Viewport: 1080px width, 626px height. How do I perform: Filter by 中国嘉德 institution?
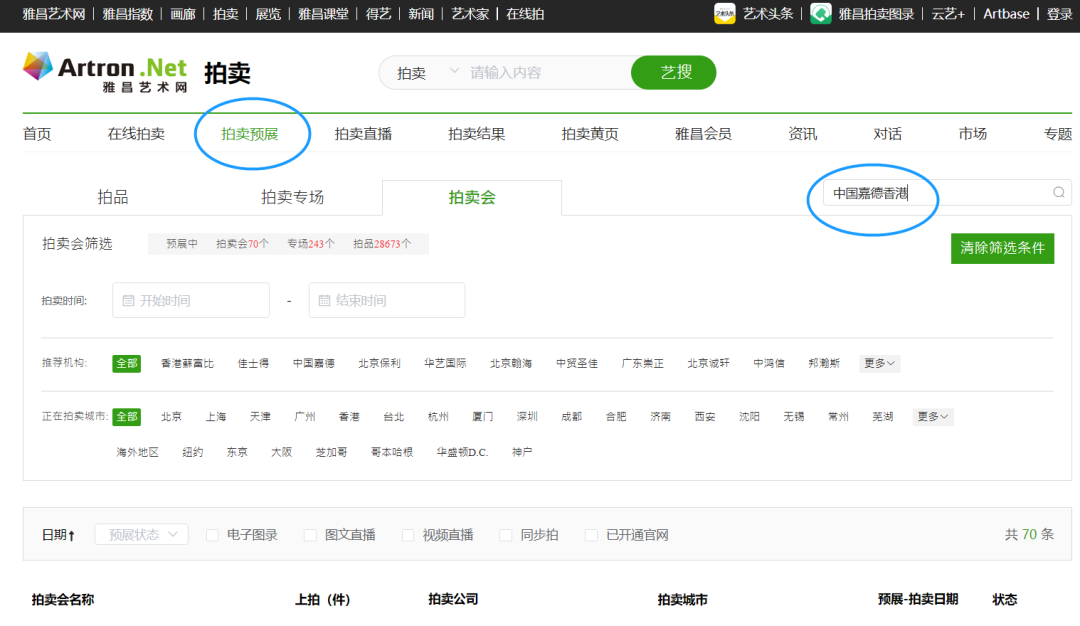point(313,363)
